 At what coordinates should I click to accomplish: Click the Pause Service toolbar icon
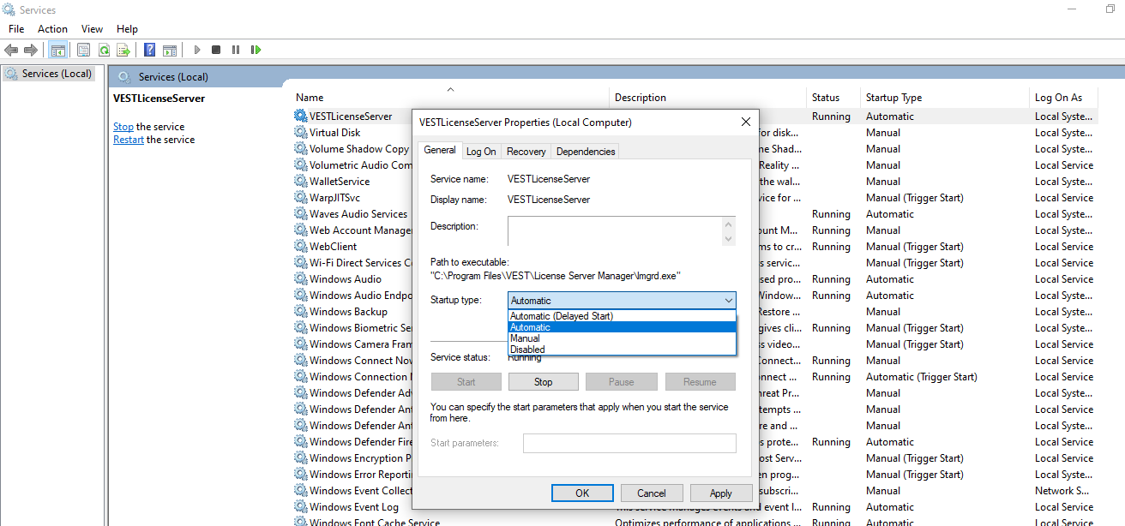(x=235, y=50)
